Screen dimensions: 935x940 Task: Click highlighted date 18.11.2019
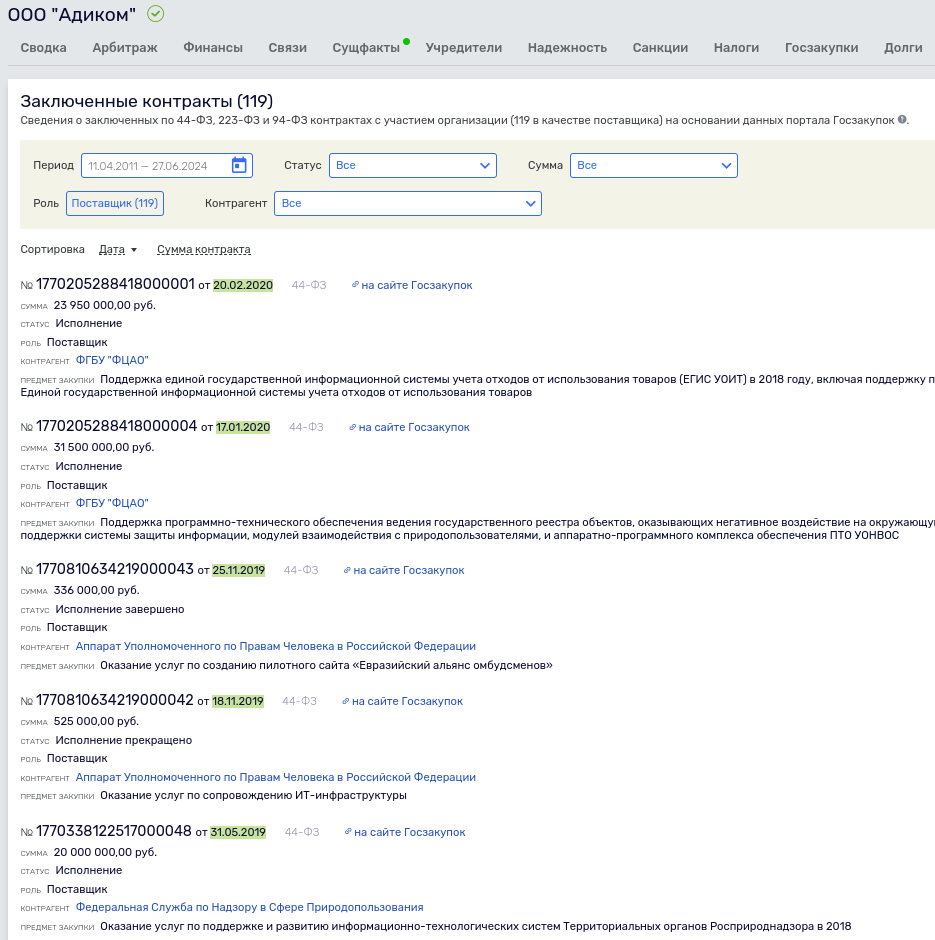(238, 701)
